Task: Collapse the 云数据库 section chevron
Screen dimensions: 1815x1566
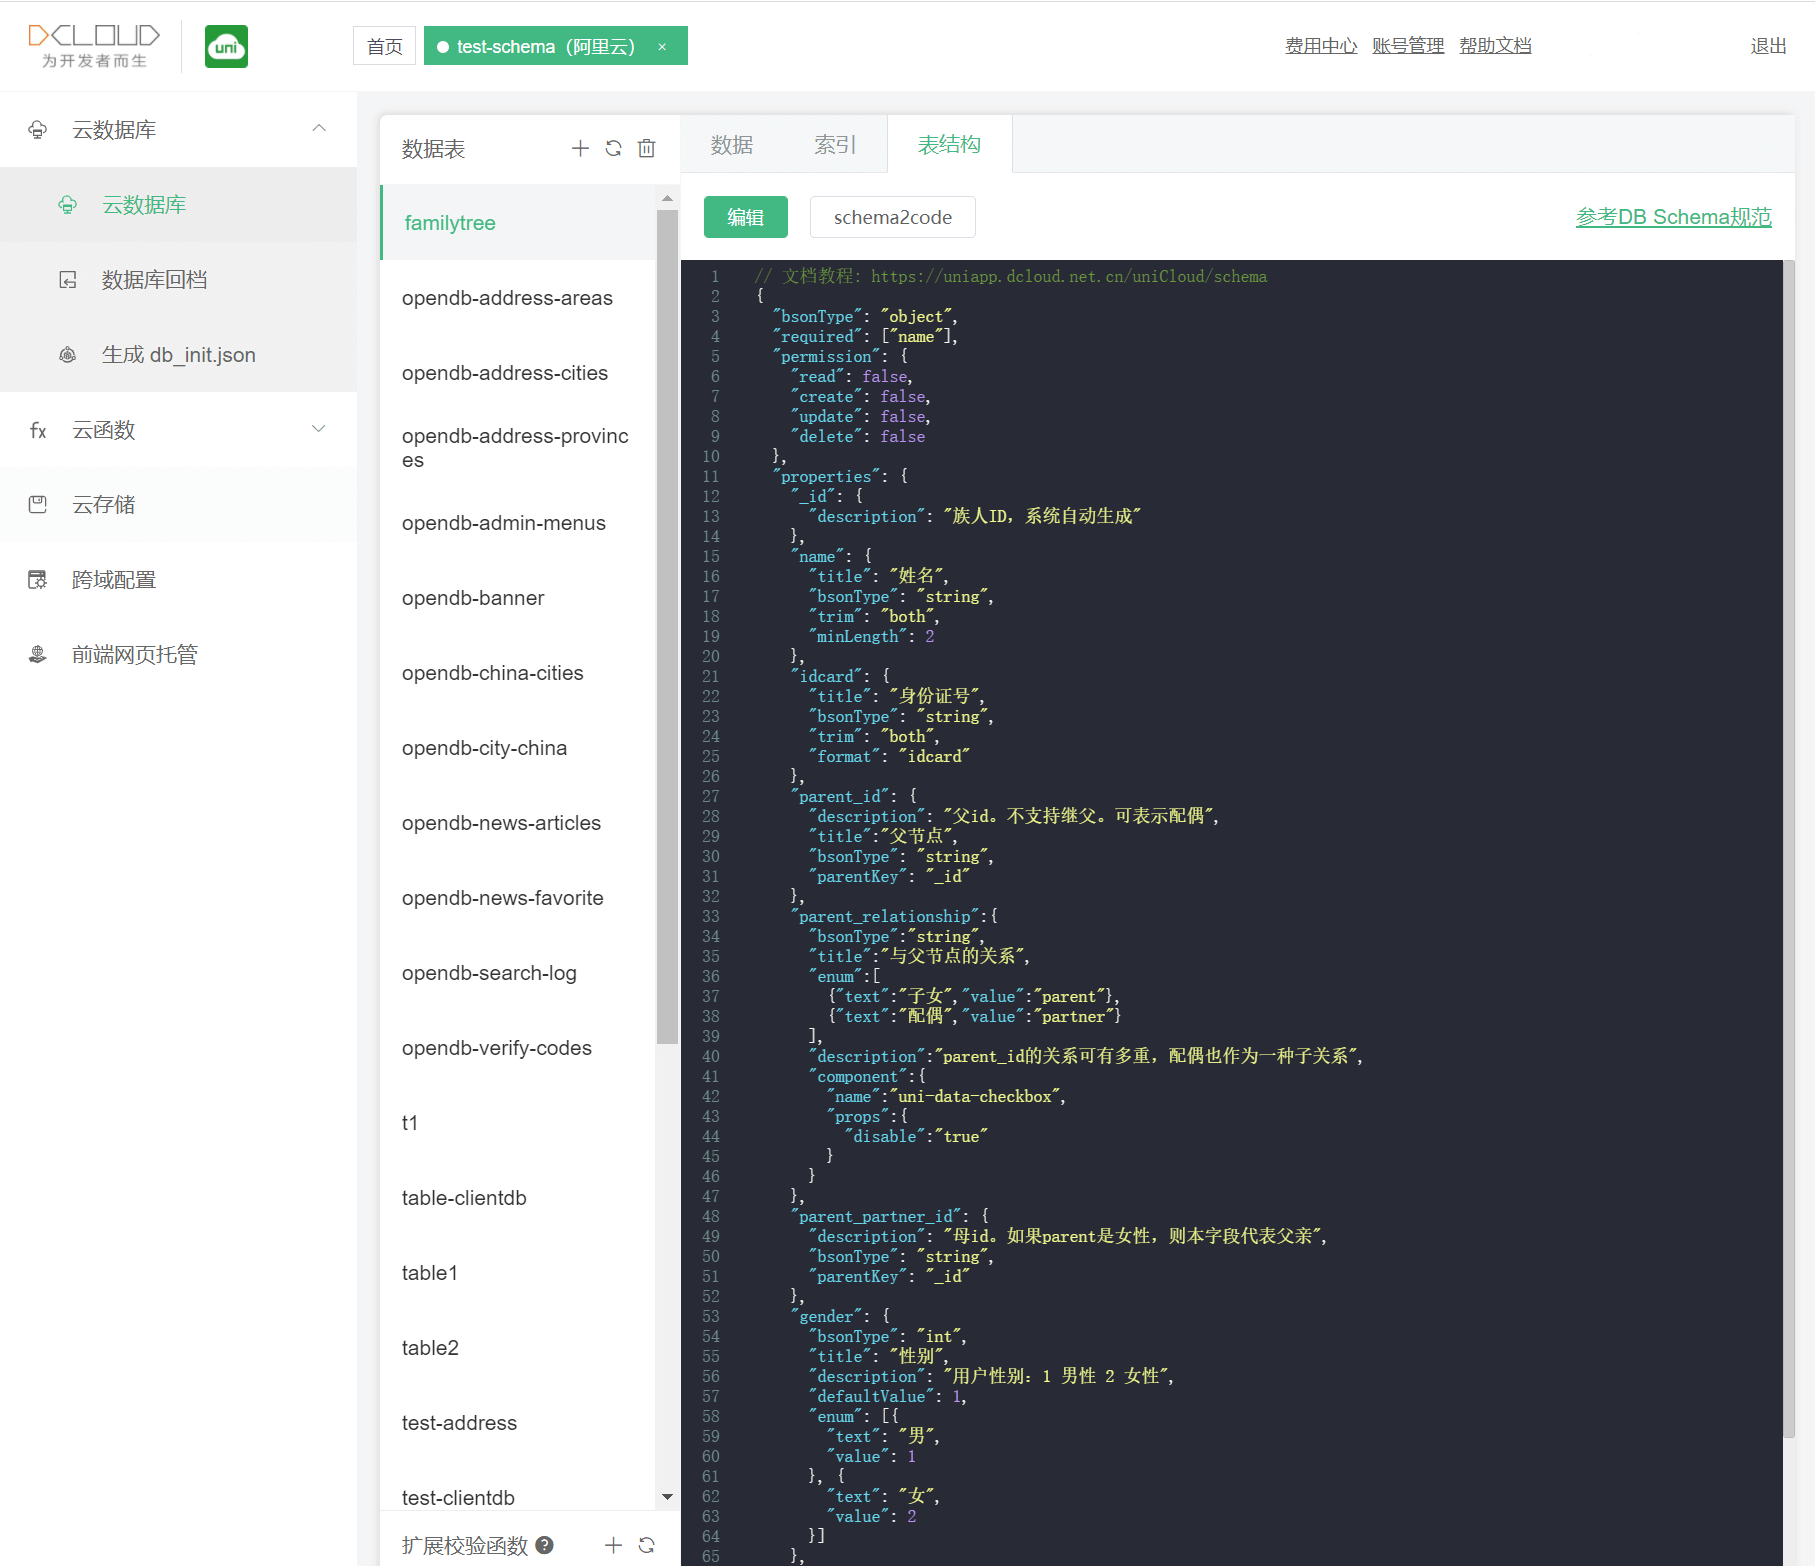Action: point(319,128)
